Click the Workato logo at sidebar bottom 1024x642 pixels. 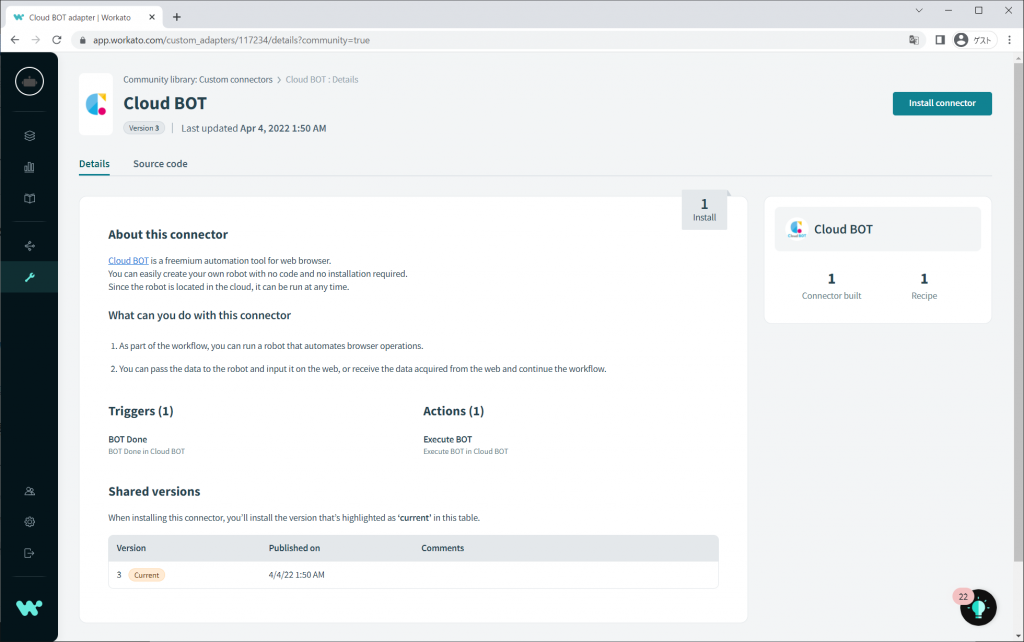(x=29, y=608)
